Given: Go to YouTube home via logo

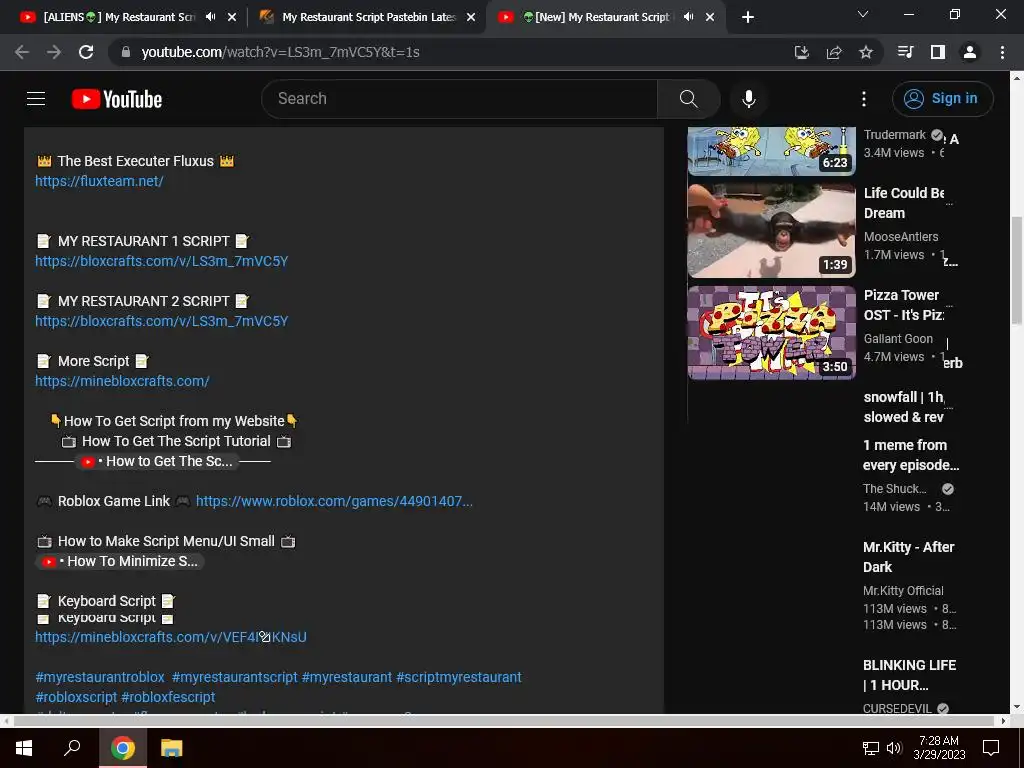Looking at the screenshot, I should click(x=117, y=99).
